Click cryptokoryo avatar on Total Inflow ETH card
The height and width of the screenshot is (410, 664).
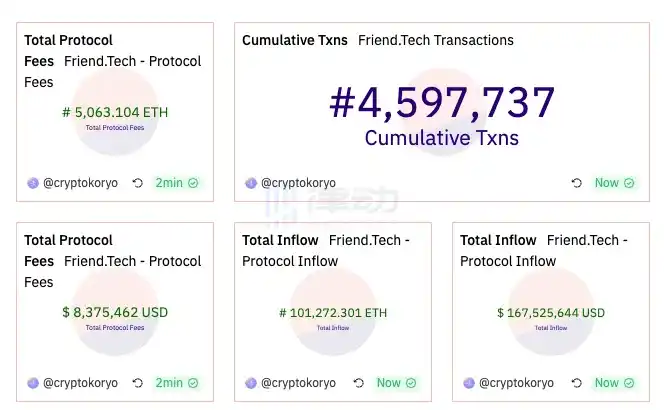click(251, 383)
